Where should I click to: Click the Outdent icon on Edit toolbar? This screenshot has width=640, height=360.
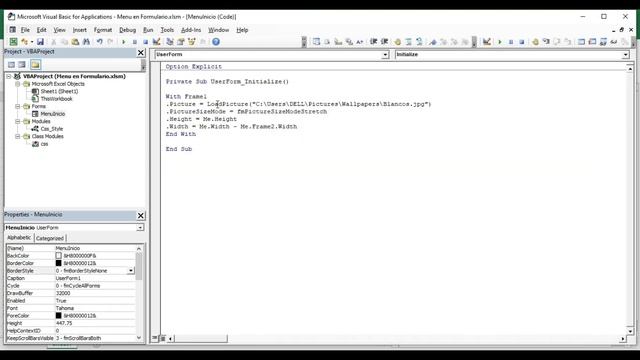pyautogui.click(x=384, y=42)
